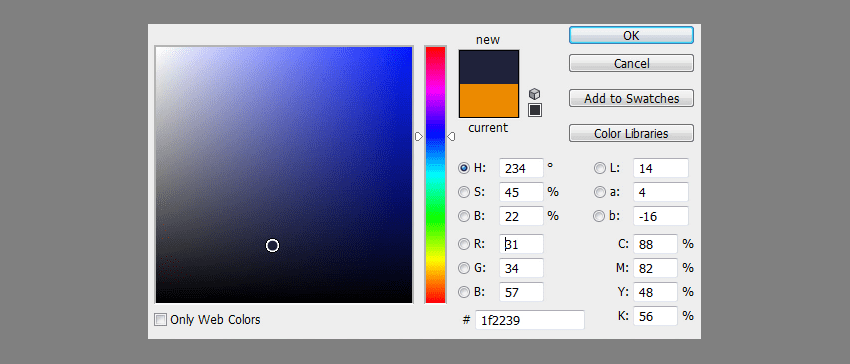Click the R field showing 31
Viewport: 850px width, 364px height.
point(521,244)
